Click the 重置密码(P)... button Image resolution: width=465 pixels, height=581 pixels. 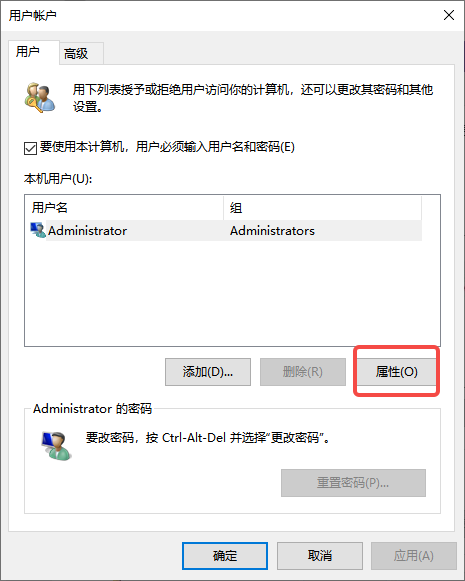point(353,483)
